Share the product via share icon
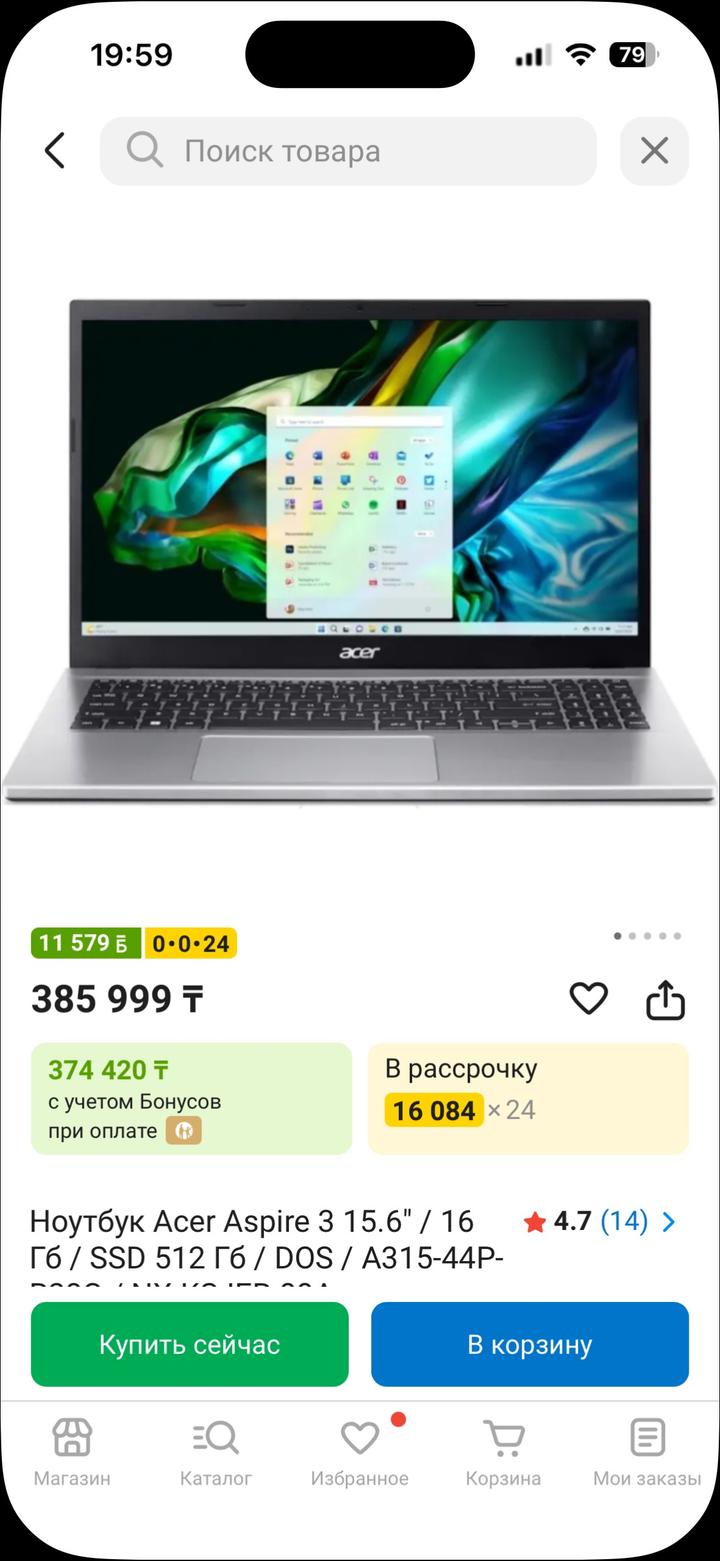 coord(665,998)
